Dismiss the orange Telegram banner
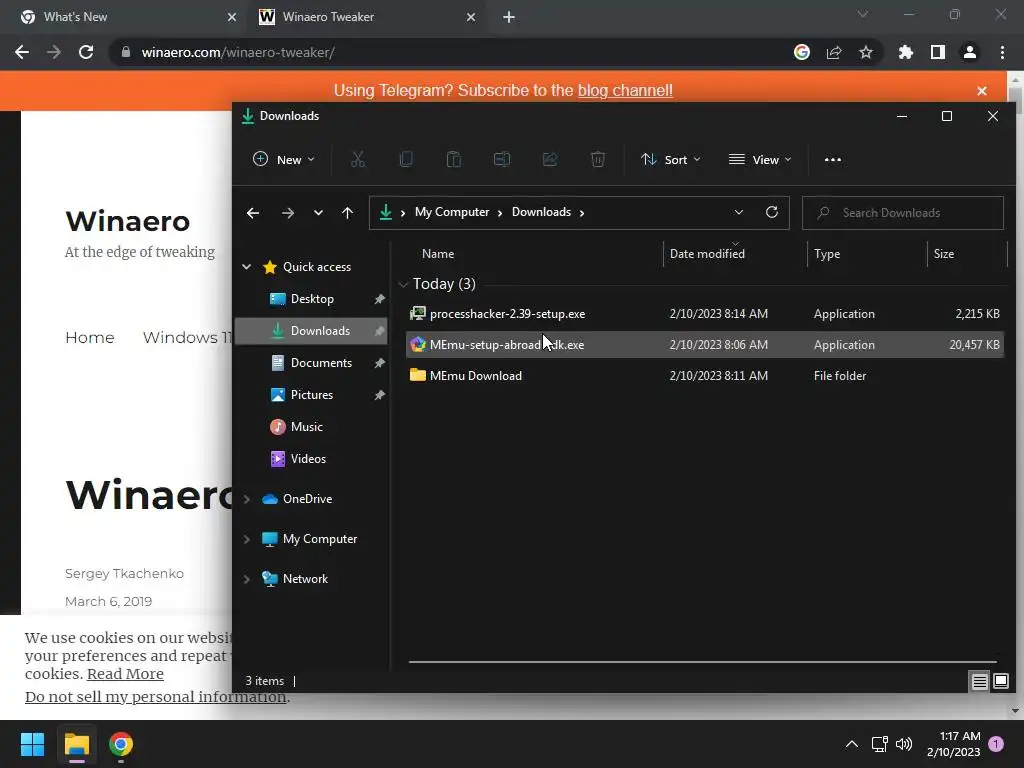Image resolution: width=1024 pixels, height=768 pixels. pyautogui.click(x=982, y=91)
